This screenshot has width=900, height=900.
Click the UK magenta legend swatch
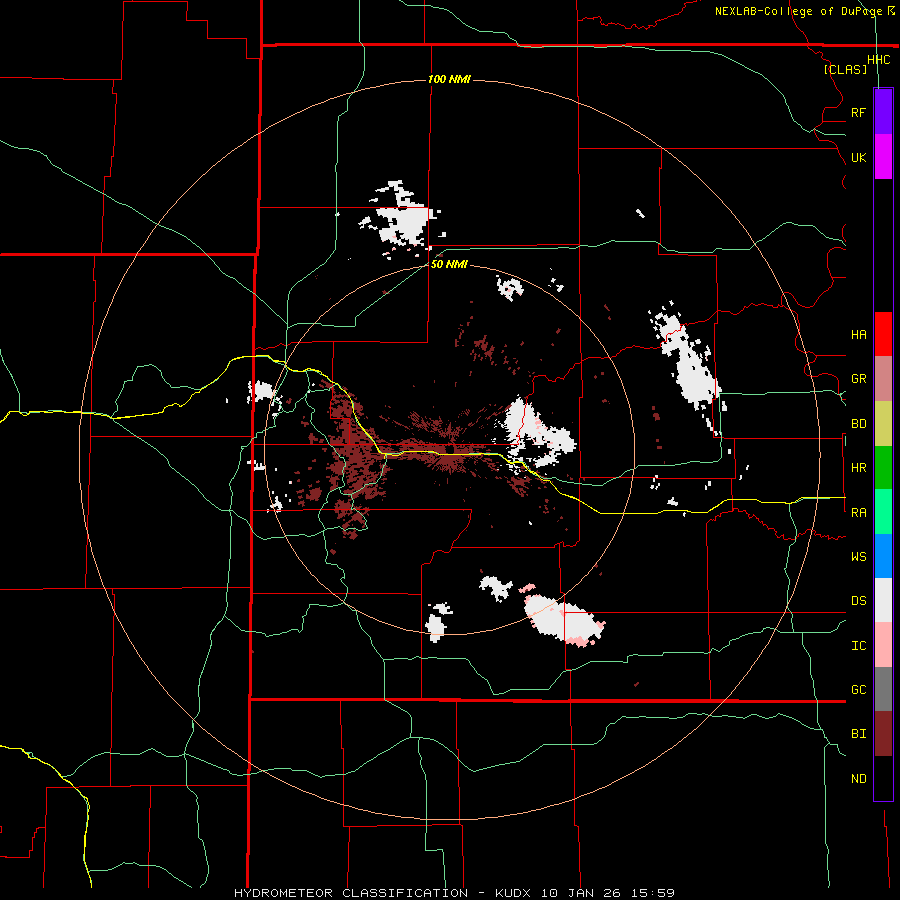click(883, 157)
